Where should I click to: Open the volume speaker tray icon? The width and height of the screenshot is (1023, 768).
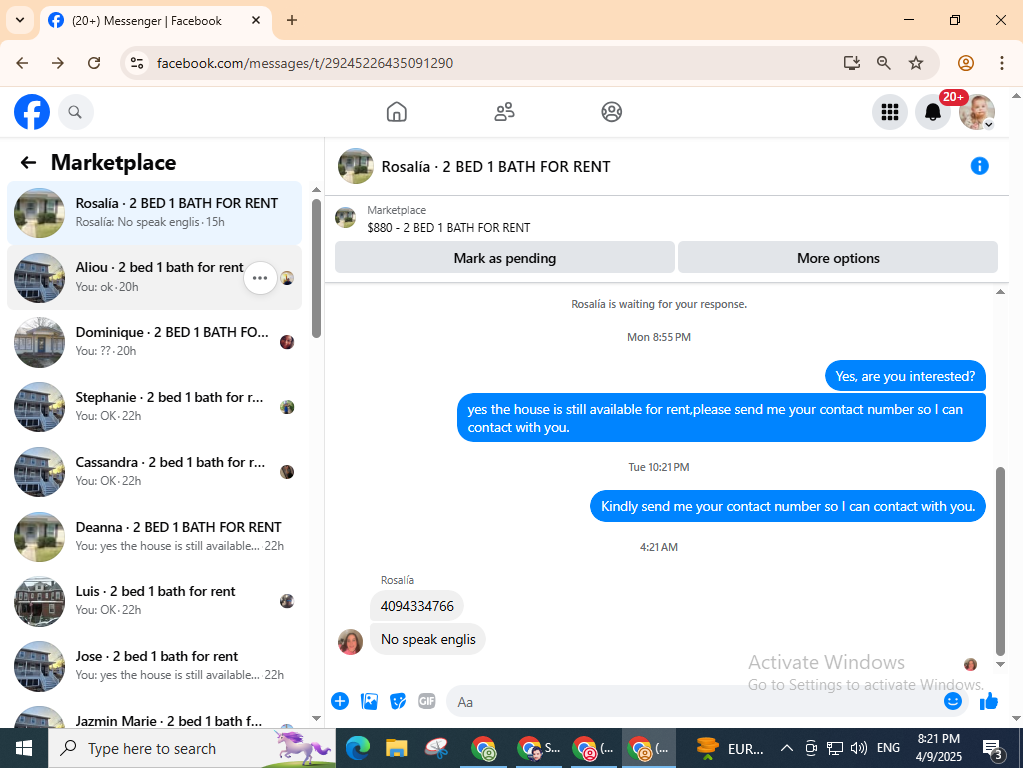[x=859, y=748]
